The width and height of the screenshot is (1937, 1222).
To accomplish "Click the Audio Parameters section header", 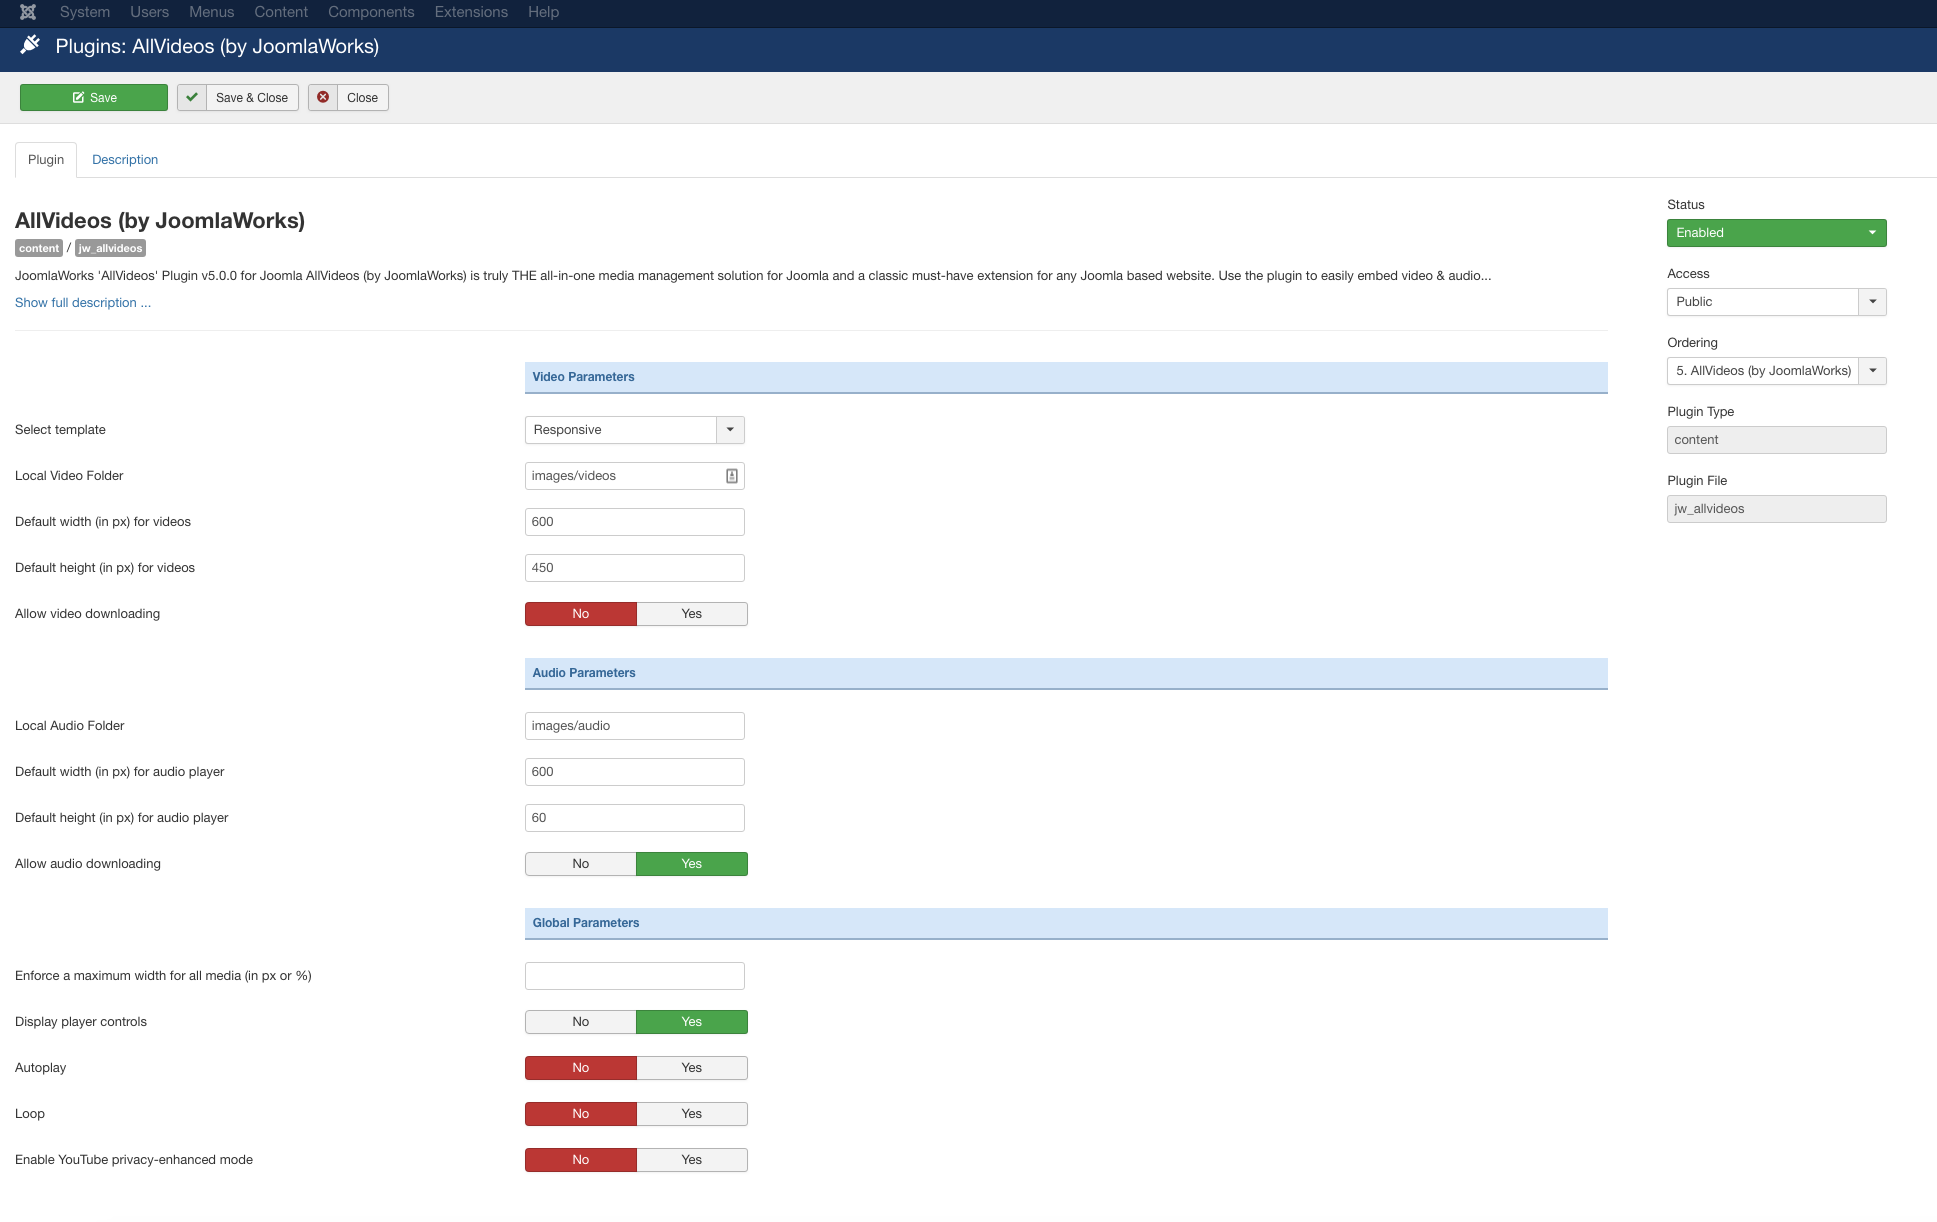I will (x=1066, y=673).
